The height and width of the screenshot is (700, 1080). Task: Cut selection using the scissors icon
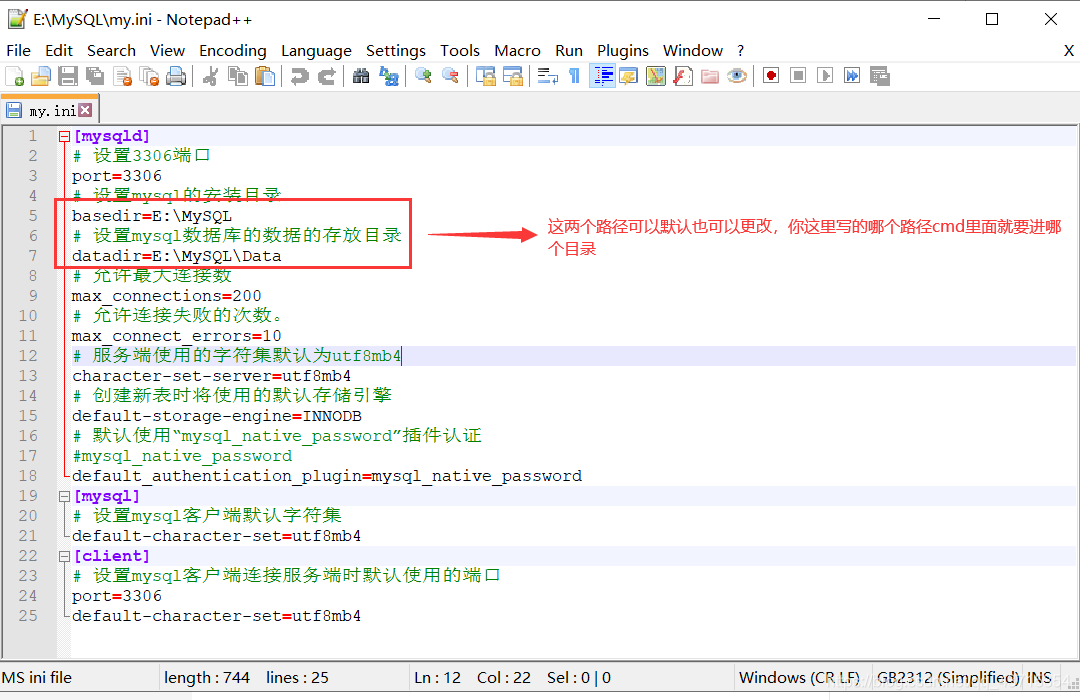click(x=211, y=76)
